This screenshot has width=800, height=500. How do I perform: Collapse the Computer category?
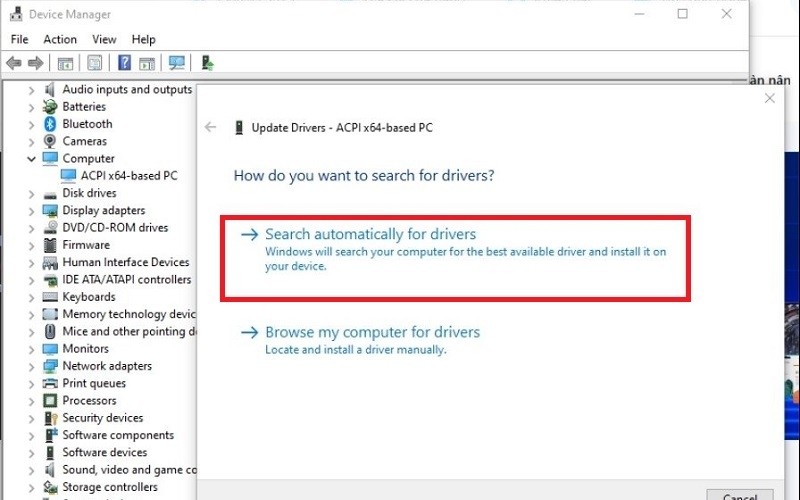coord(31,159)
